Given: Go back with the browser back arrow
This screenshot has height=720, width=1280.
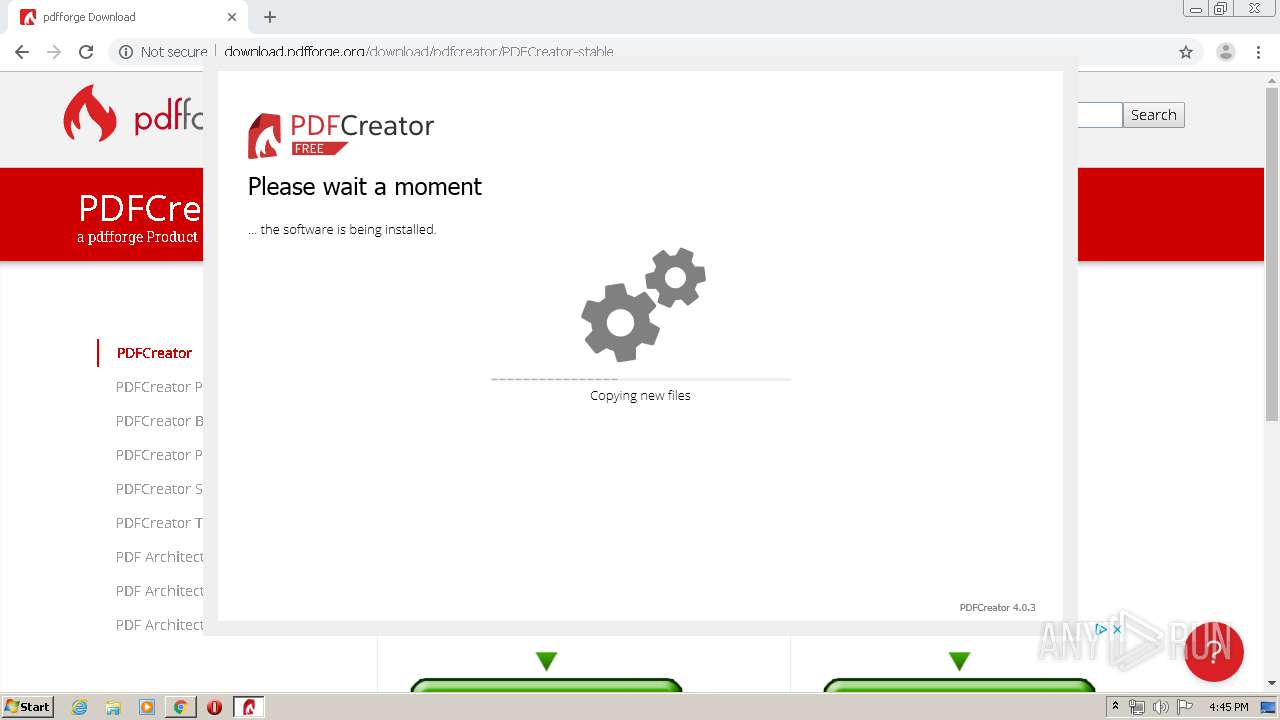Looking at the screenshot, I should coord(22,52).
